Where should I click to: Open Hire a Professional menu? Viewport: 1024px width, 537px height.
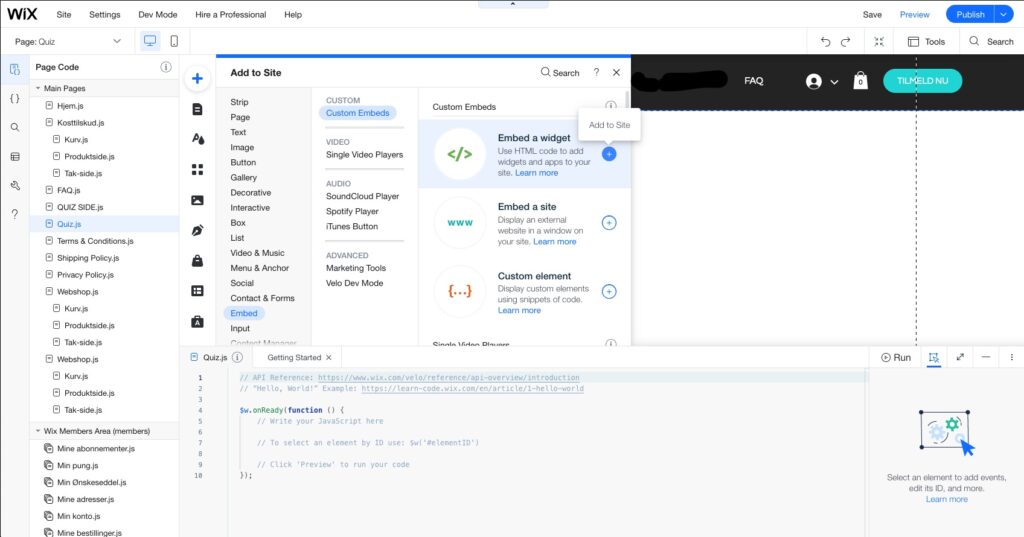pos(231,14)
